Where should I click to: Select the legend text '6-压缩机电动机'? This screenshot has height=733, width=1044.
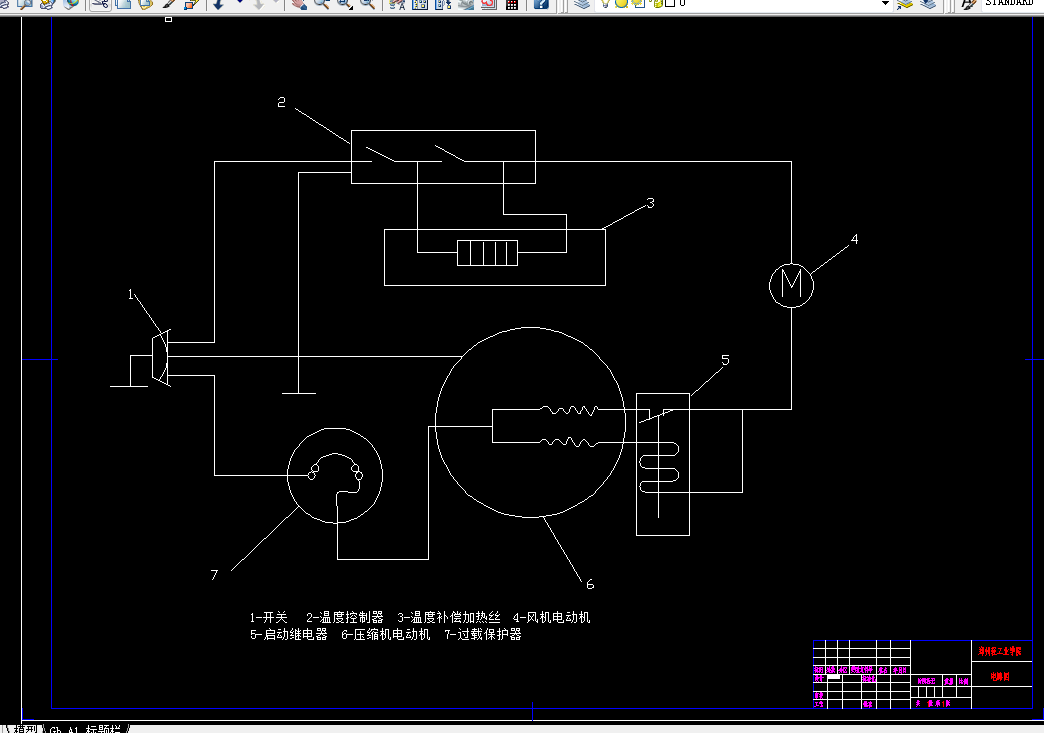pyautogui.click(x=386, y=634)
